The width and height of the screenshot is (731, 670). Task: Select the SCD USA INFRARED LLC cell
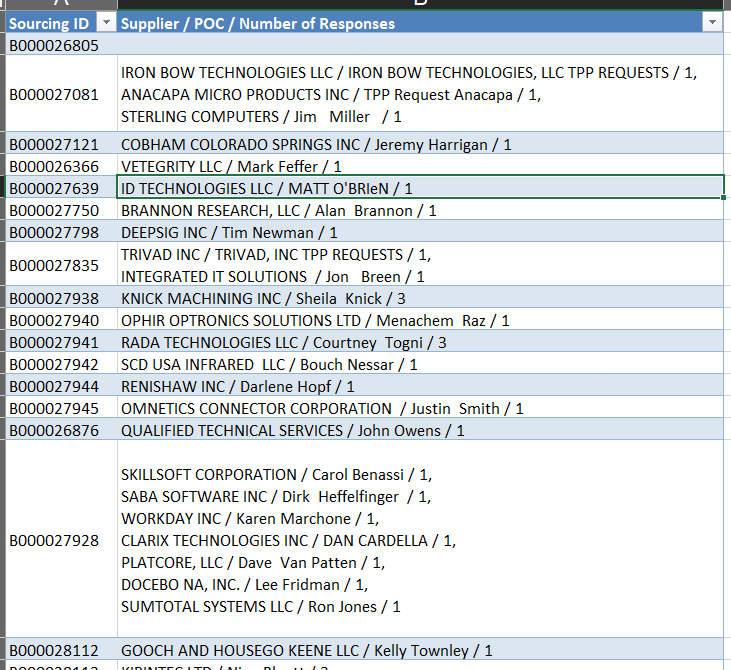pyautogui.click(x=420, y=363)
